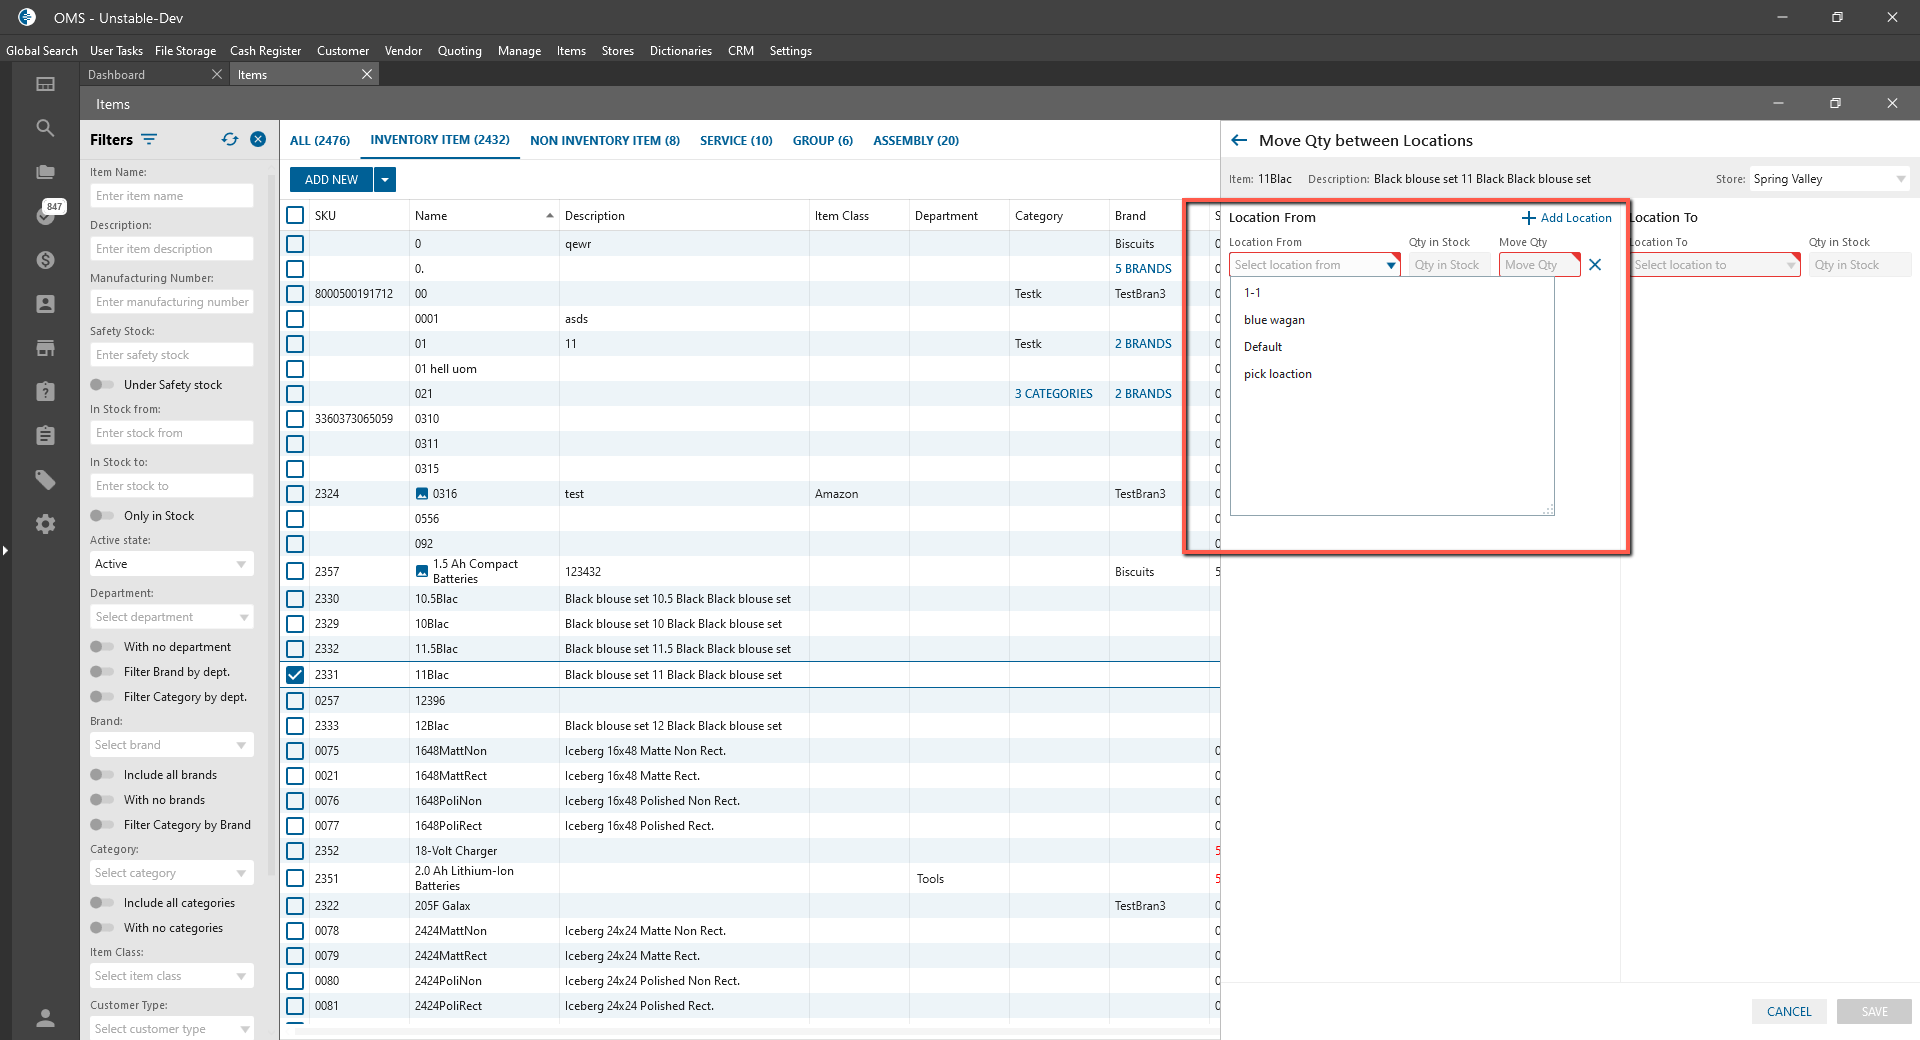The width and height of the screenshot is (1920, 1040).
Task: Uncheck the checkbox for SKU 2331
Action: point(295,675)
